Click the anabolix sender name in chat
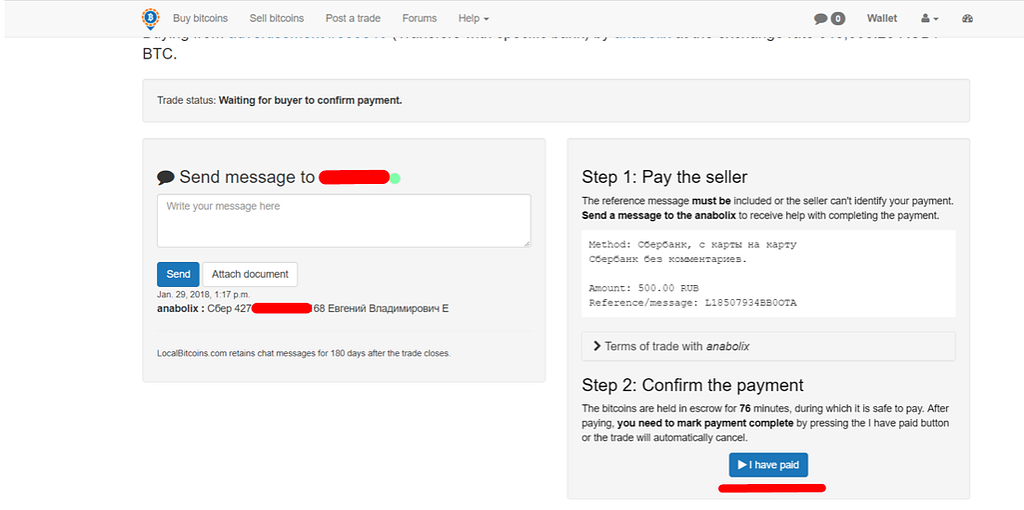The width and height of the screenshot is (1024, 510). (178, 308)
